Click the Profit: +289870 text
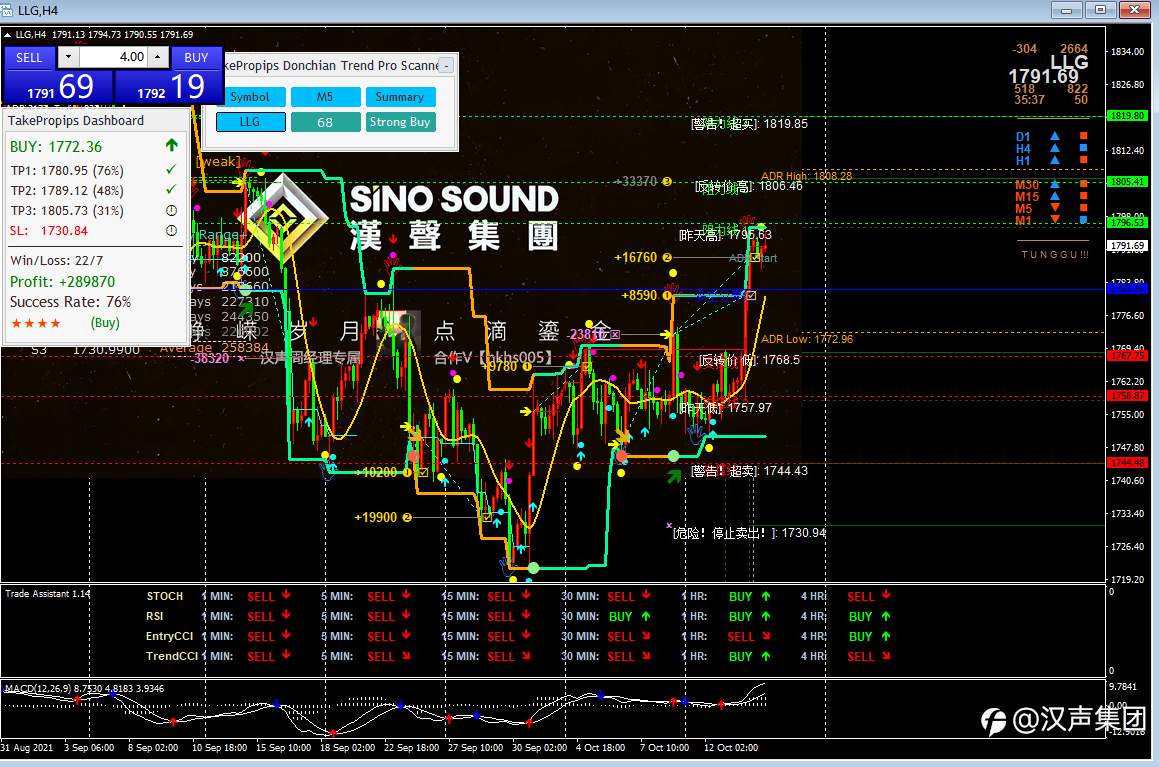 [62, 282]
